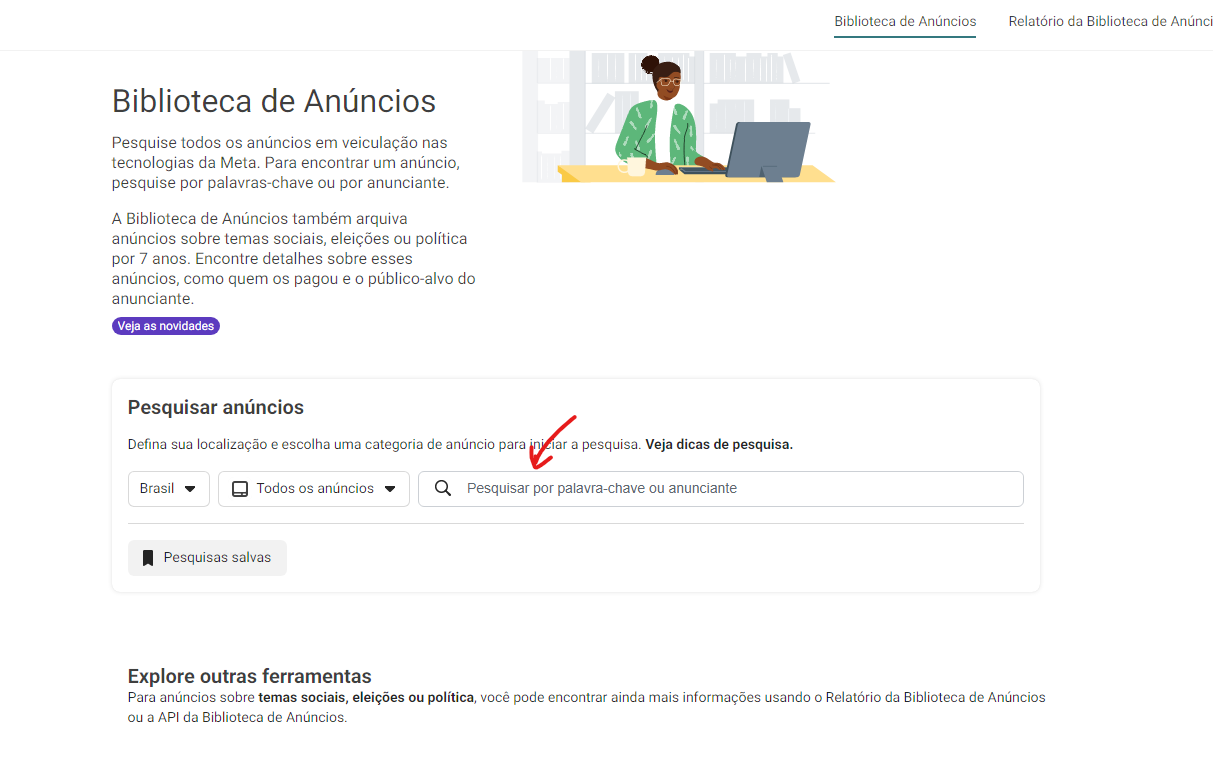The image size is (1213, 757).
Task: Click the Veja as novidades badge
Action: [x=166, y=326]
